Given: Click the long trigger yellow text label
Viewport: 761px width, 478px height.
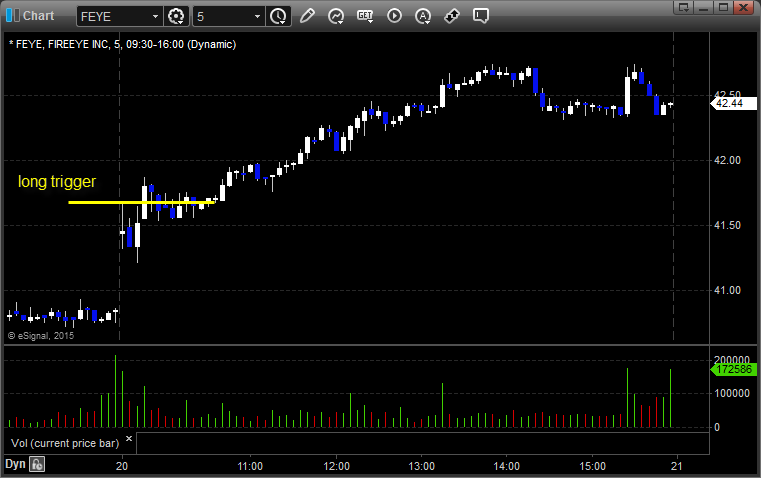Looking at the screenshot, I should pos(57,181).
